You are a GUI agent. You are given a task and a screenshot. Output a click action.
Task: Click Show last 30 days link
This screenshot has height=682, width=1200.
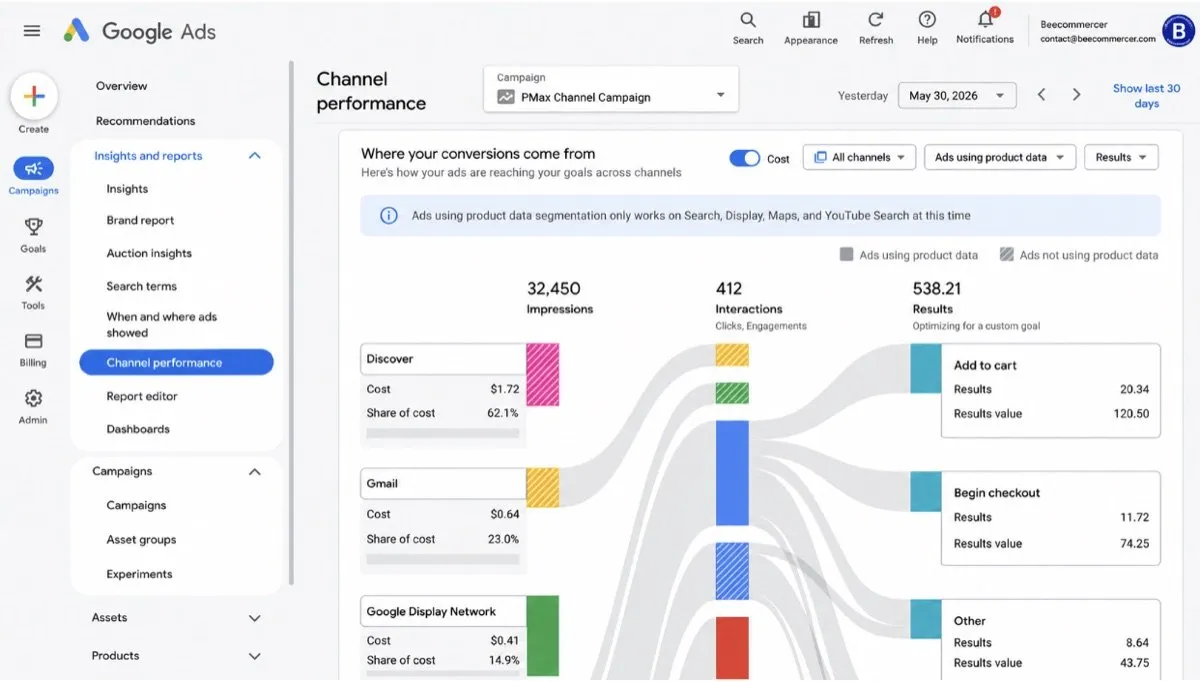(1146, 96)
